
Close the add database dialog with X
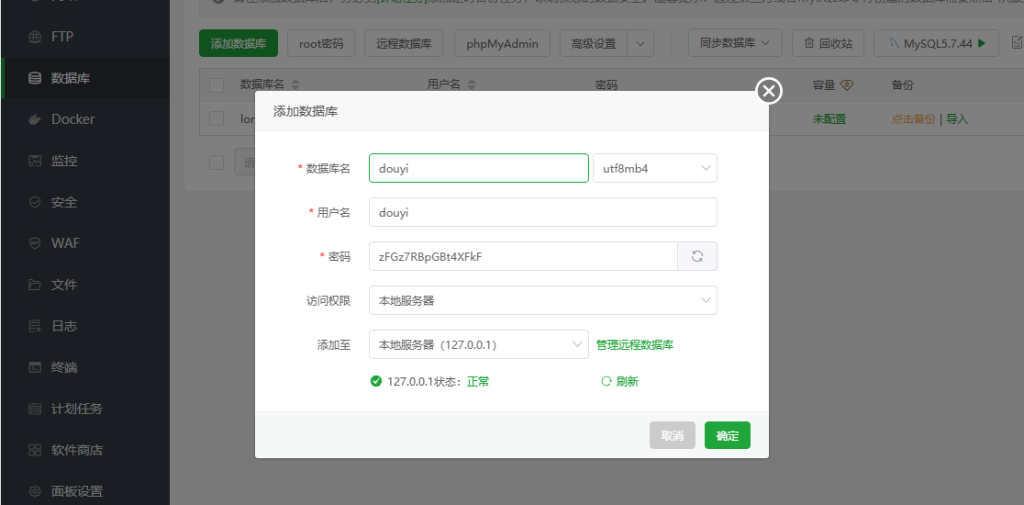[768, 91]
